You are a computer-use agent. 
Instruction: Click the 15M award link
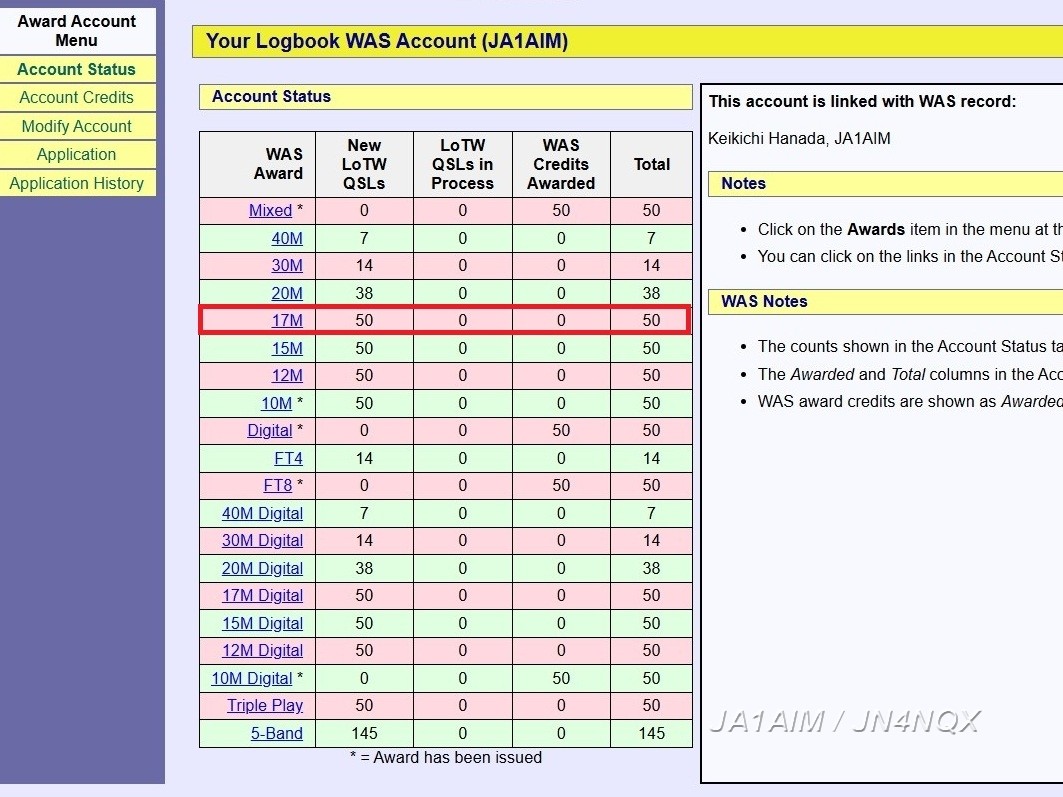[x=287, y=348]
